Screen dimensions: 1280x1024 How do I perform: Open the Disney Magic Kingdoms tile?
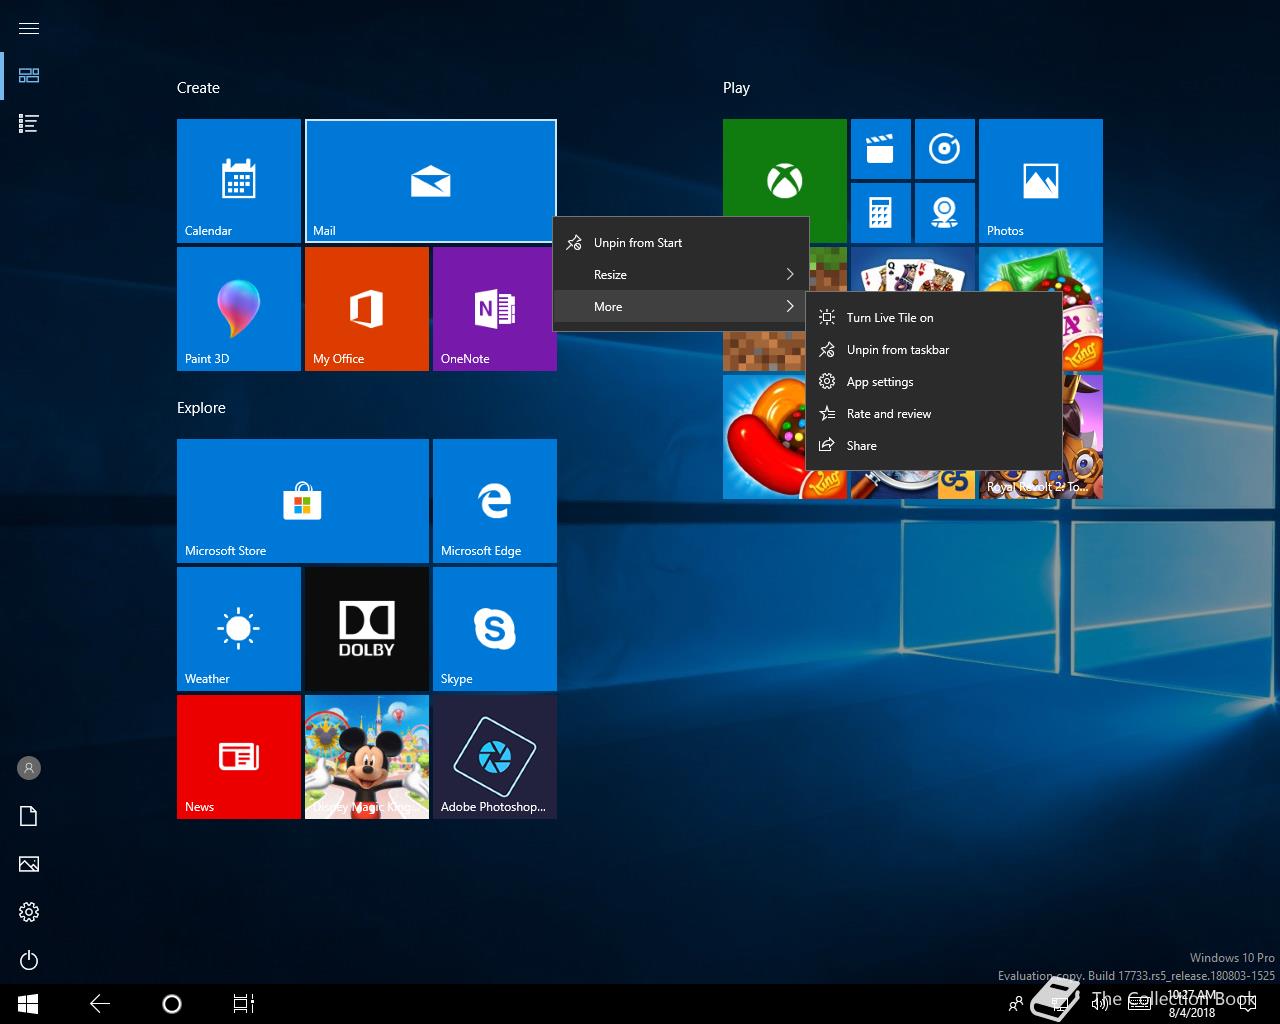pos(367,757)
